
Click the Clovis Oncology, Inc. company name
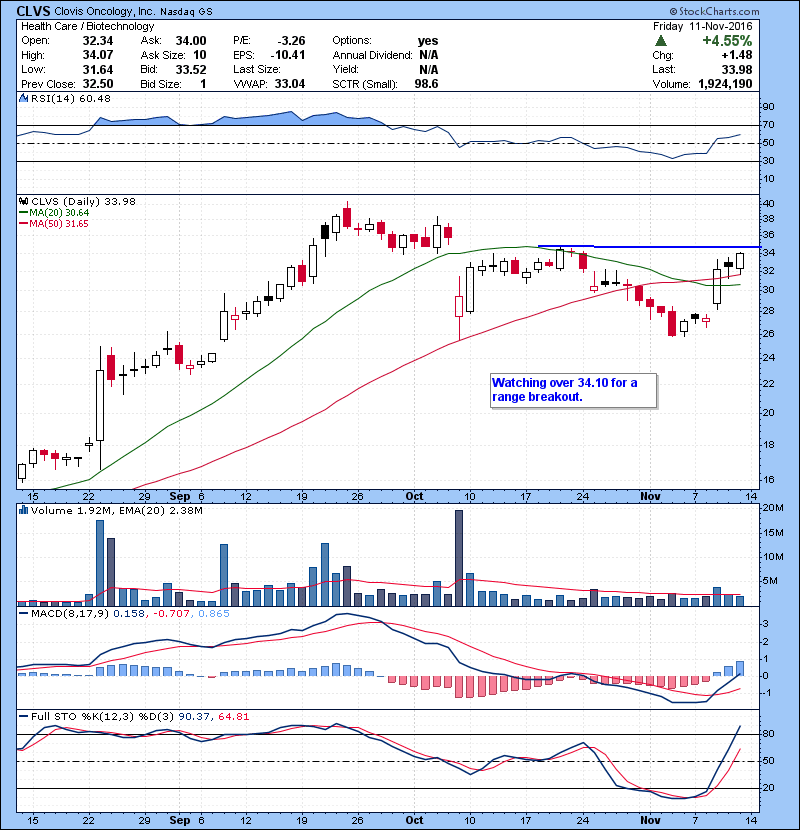click(104, 11)
